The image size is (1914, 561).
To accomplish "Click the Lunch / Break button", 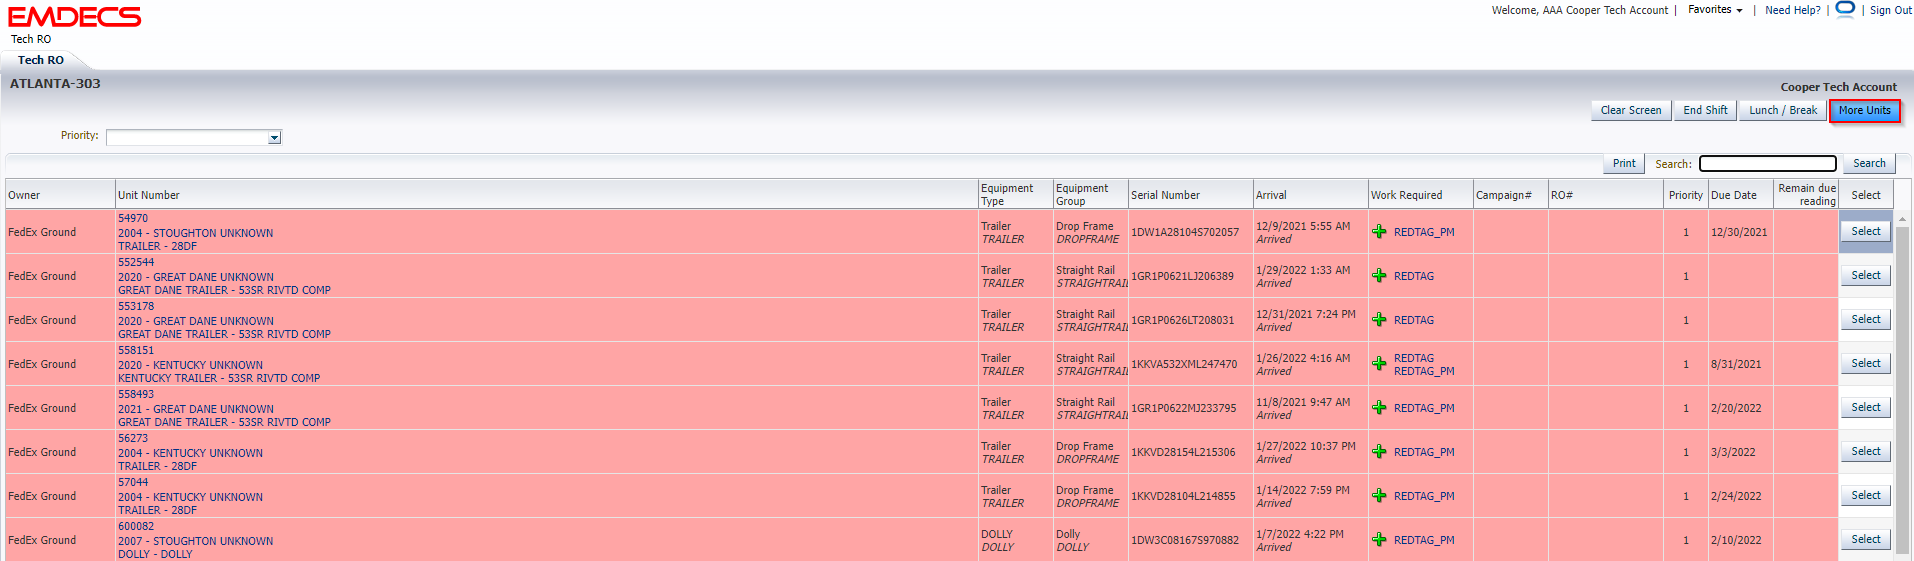I will click(x=1783, y=111).
